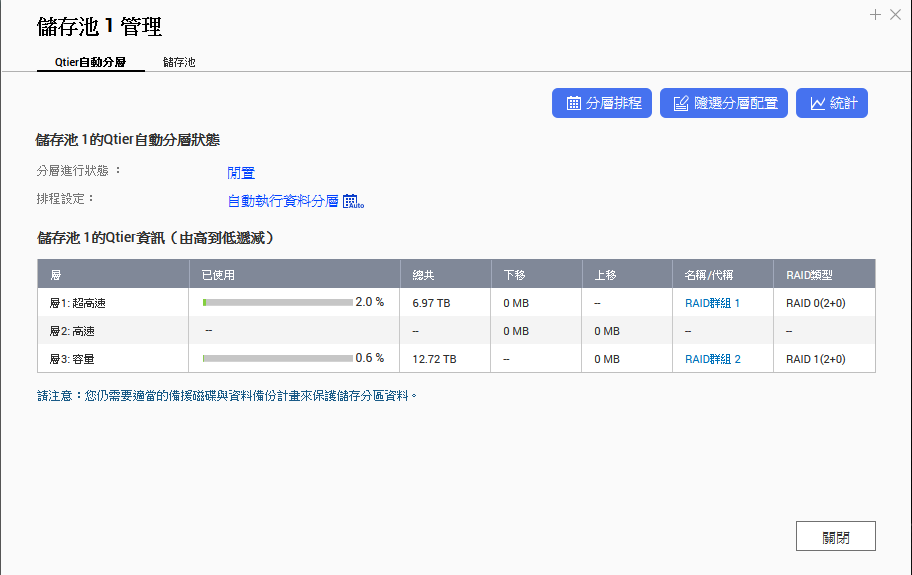Click the 已使用 column header
Image resolution: width=912 pixels, height=575 pixels.
[218, 274]
